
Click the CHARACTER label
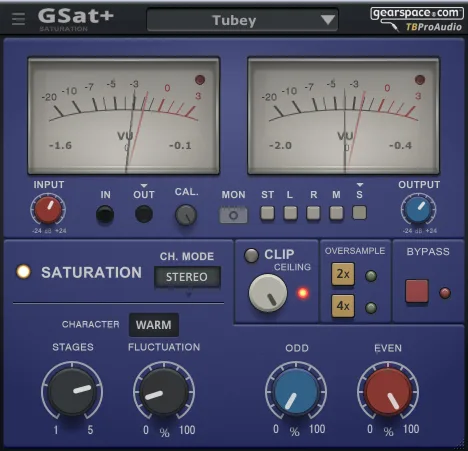90,324
